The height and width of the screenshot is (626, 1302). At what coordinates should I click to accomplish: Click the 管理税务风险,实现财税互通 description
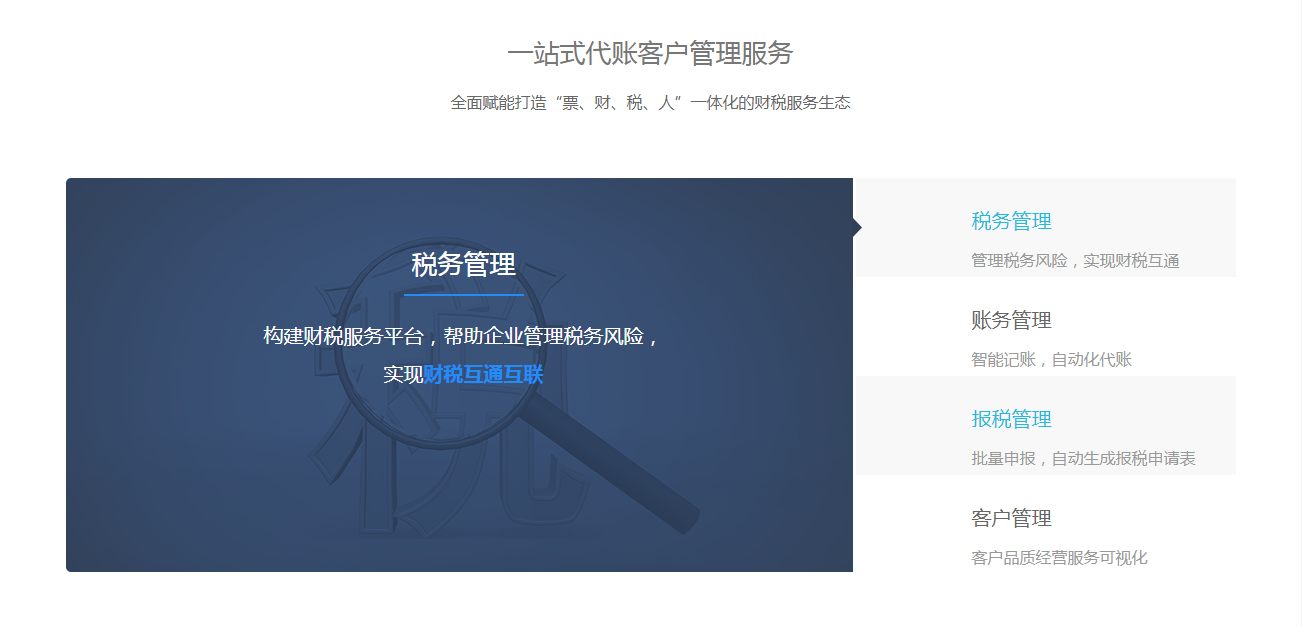[1075, 261]
